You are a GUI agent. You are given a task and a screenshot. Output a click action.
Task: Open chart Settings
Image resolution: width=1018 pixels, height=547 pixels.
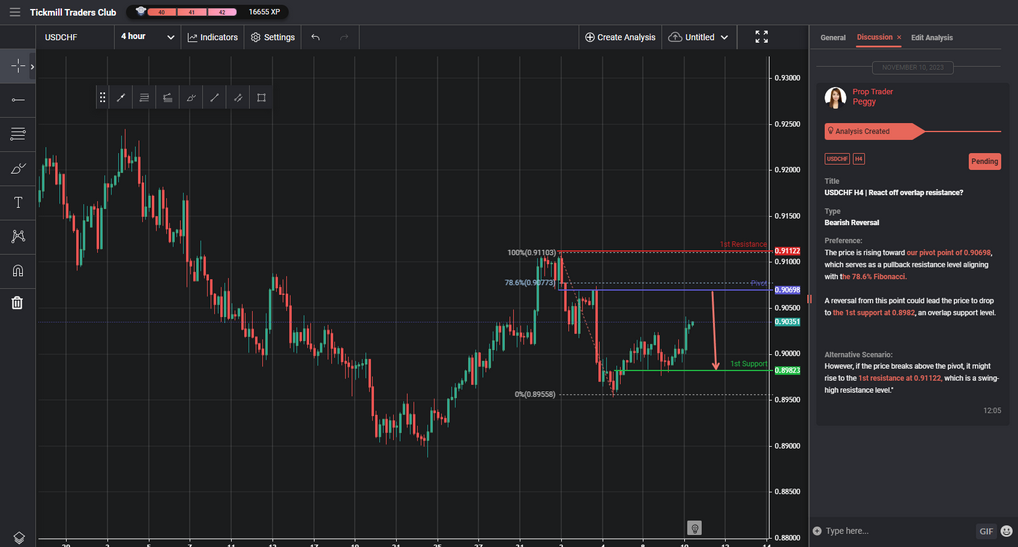pyautogui.click(x=273, y=38)
